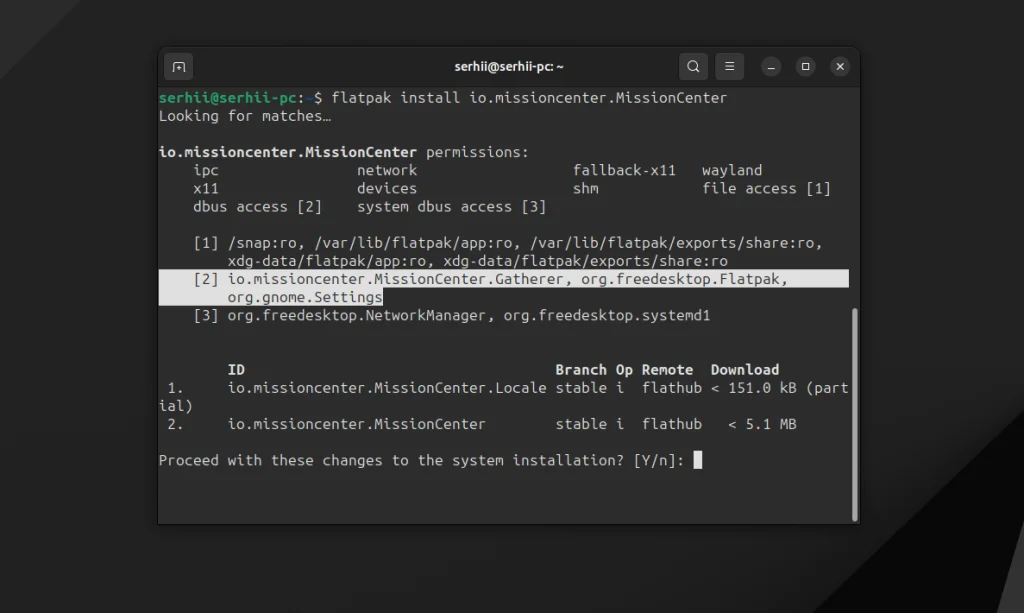Image resolution: width=1024 pixels, height=613 pixels.
Task: Click highlighted 'org.freedesktop.Flatpak,' text
Action: (x=684, y=279)
